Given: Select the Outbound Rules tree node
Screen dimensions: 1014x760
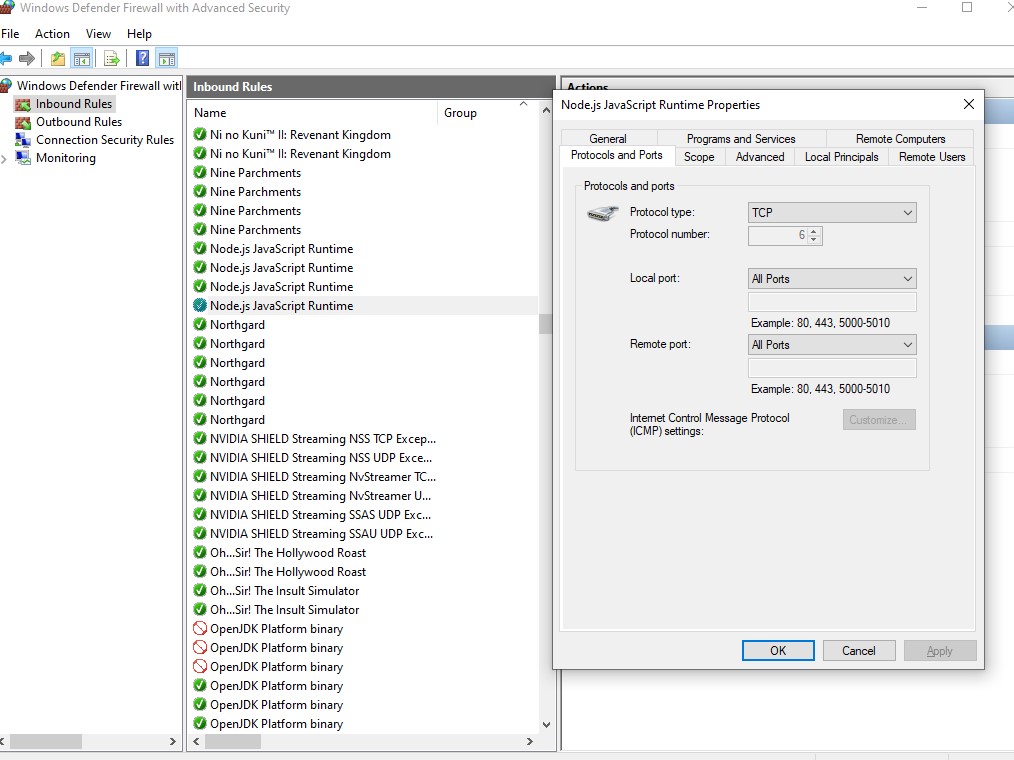Looking at the screenshot, I should pos(78,122).
